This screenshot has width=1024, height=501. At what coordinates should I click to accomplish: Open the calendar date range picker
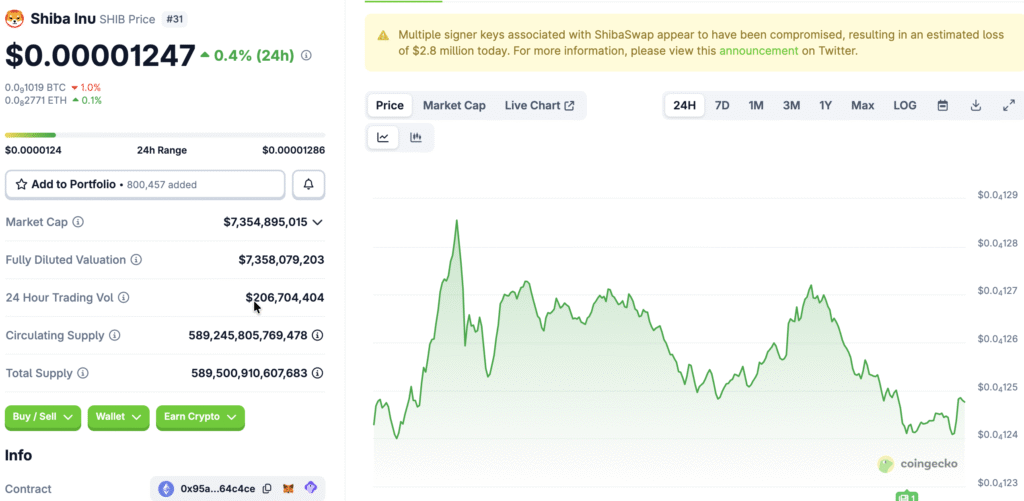coord(942,105)
